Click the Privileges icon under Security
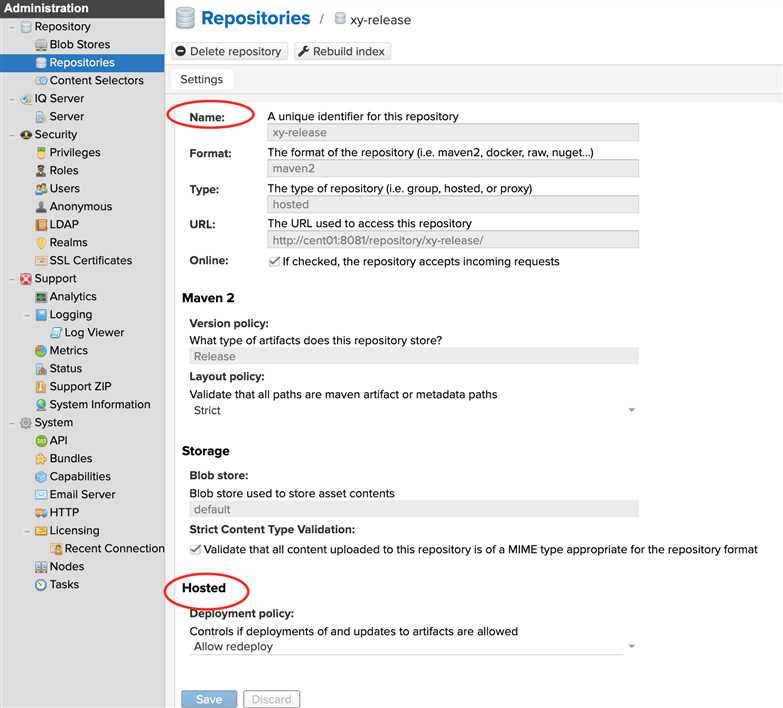 [x=41, y=153]
